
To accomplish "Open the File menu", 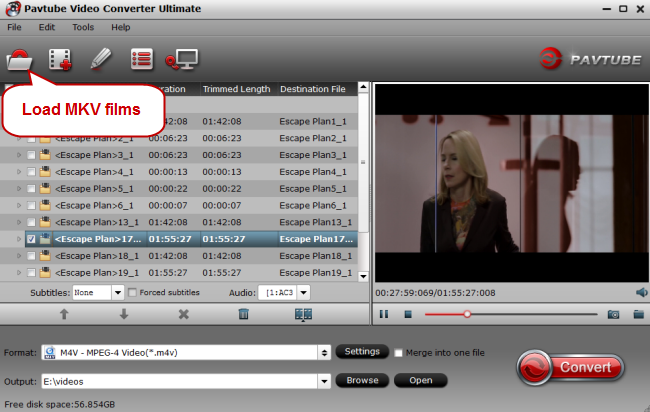I will [x=14, y=27].
